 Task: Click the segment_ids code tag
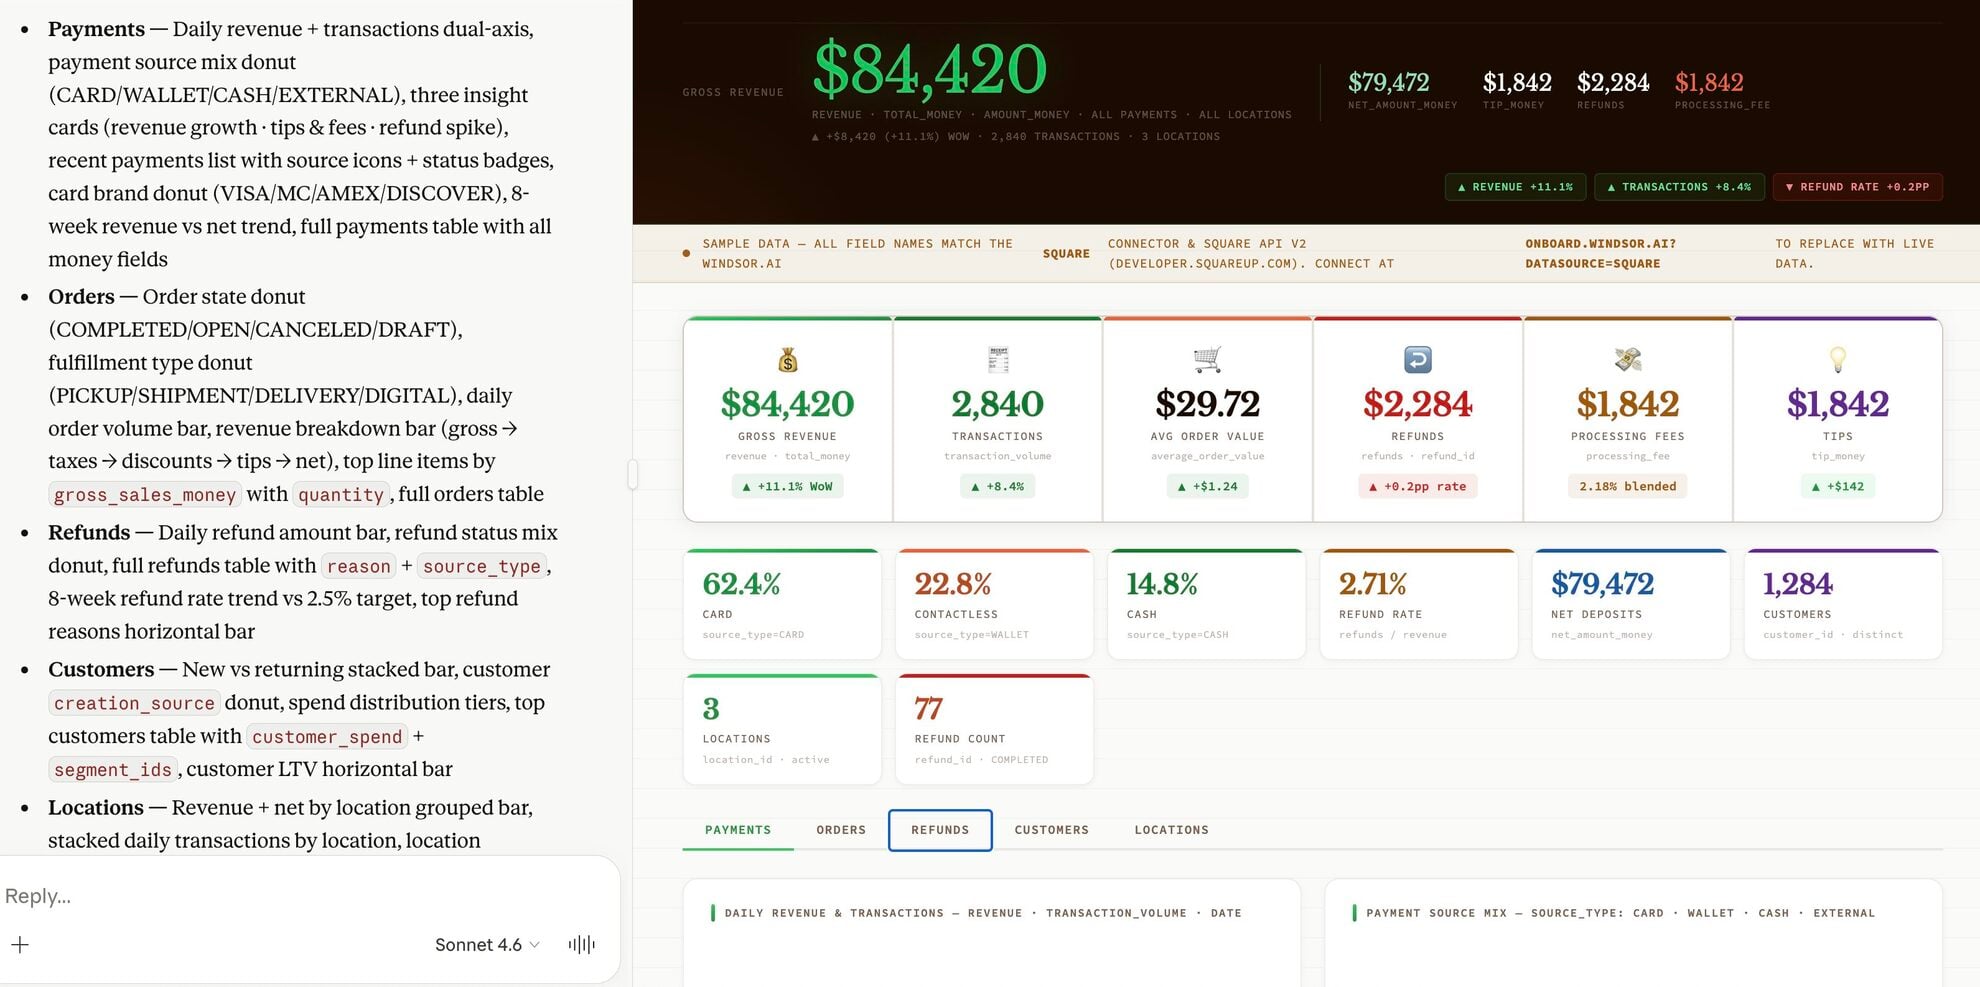click(x=113, y=770)
